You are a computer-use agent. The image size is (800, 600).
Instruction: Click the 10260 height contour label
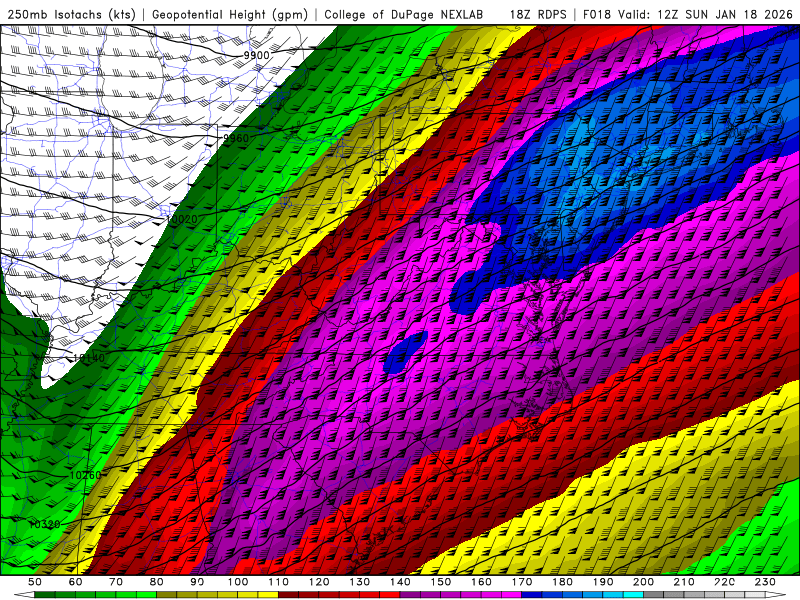pyautogui.click(x=85, y=475)
